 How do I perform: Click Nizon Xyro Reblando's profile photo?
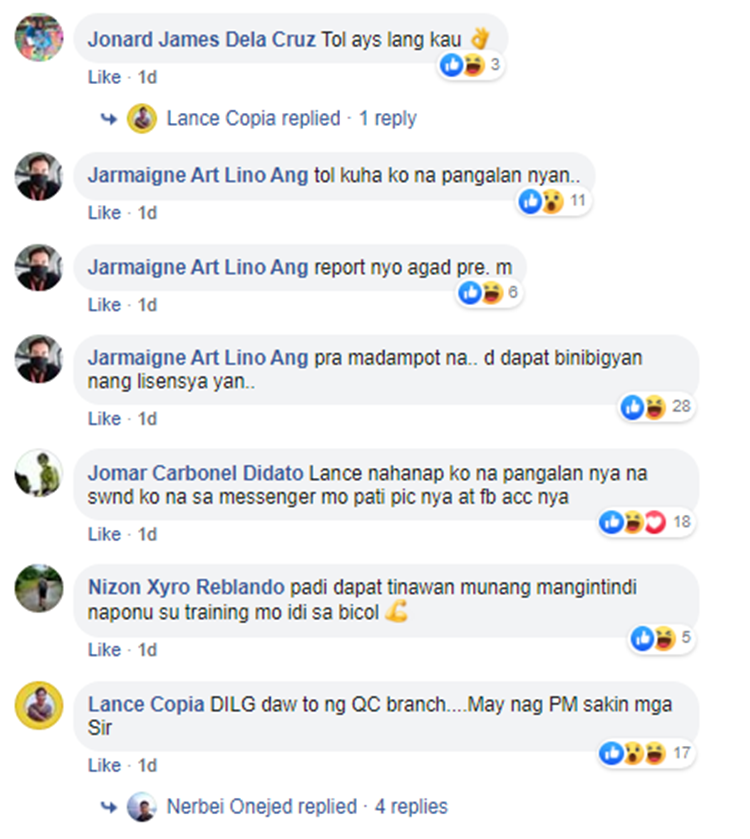tap(39, 588)
